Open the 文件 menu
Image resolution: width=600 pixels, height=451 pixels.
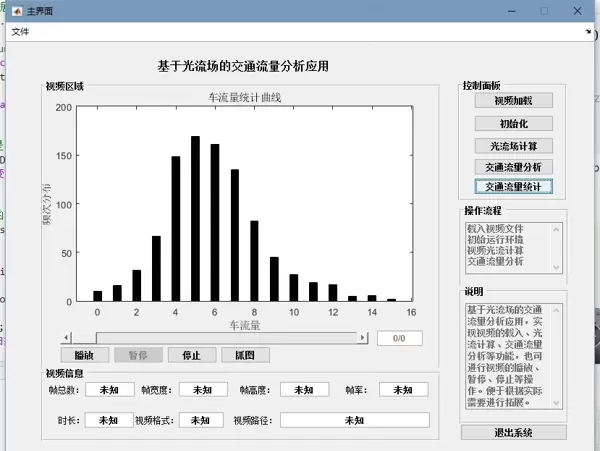(x=20, y=32)
